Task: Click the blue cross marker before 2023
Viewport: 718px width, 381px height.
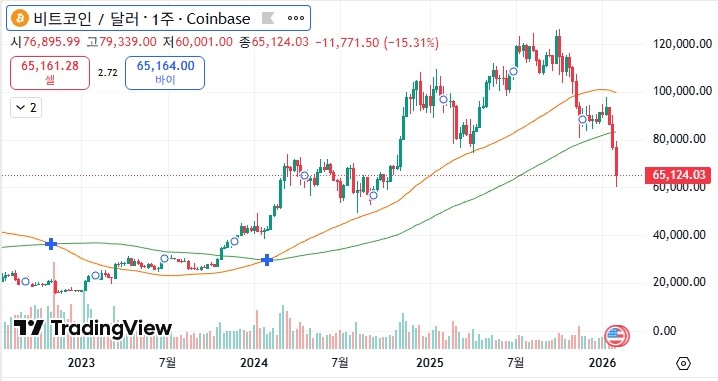Action: tap(51, 244)
